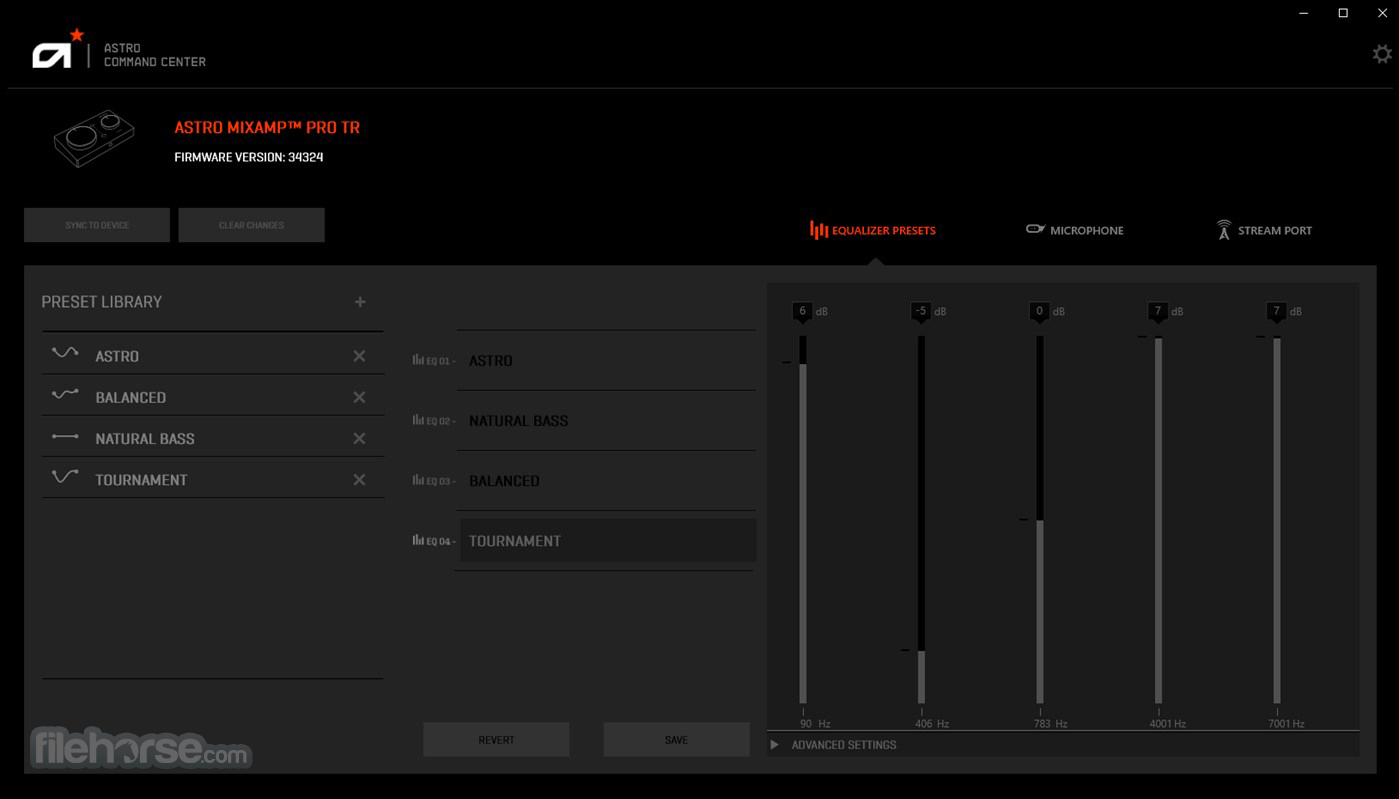
Task: Select the EQ 01 ASTRO slot
Action: tap(606, 360)
